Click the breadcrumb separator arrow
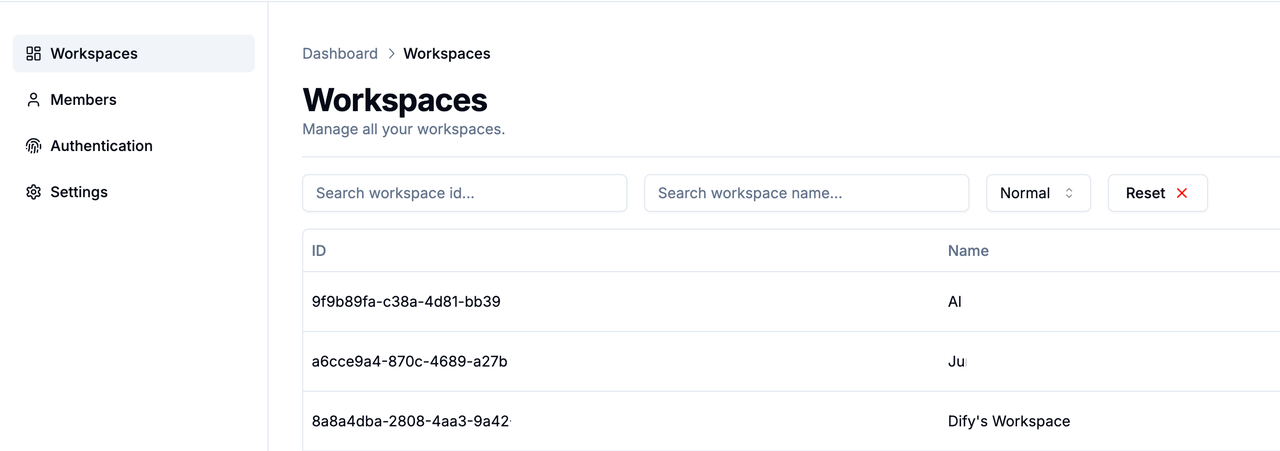Image resolution: width=1280 pixels, height=451 pixels. point(391,54)
